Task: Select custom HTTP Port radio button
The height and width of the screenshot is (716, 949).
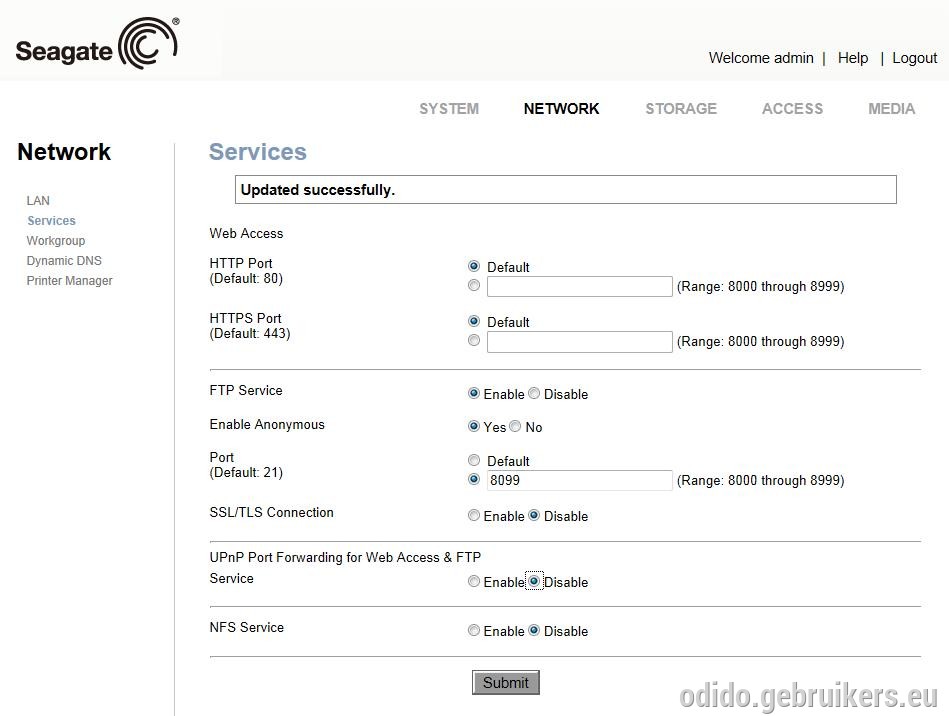Action: pyautogui.click(x=474, y=285)
